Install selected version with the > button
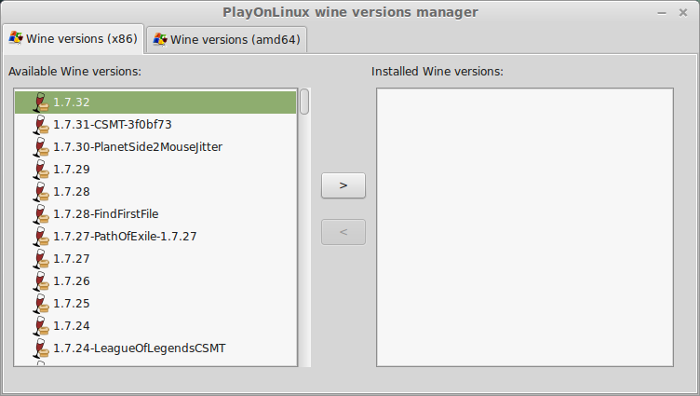Image resolution: width=700 pixels, height=396 pixels. (343, 185)
